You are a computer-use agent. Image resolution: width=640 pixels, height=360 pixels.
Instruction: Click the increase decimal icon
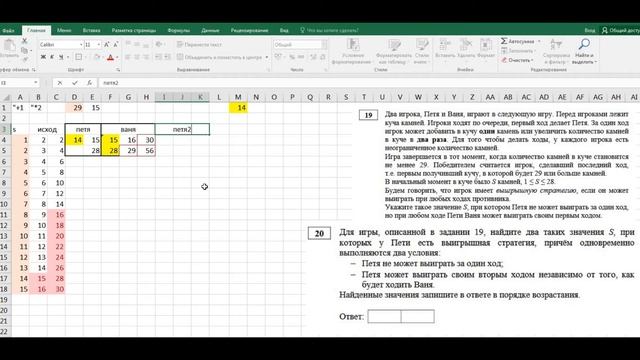click(313, 57)
